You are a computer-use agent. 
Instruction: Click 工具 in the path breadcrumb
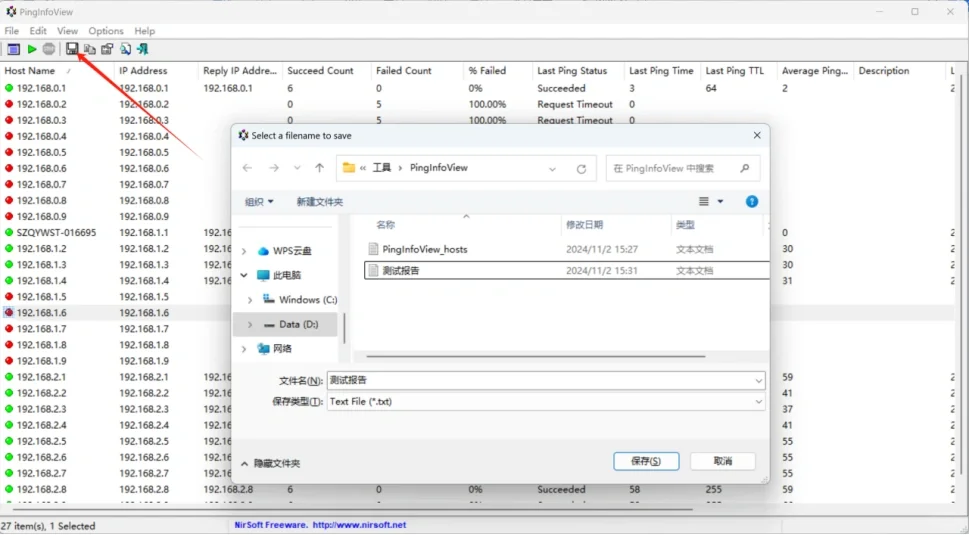(x=382, y=168)
